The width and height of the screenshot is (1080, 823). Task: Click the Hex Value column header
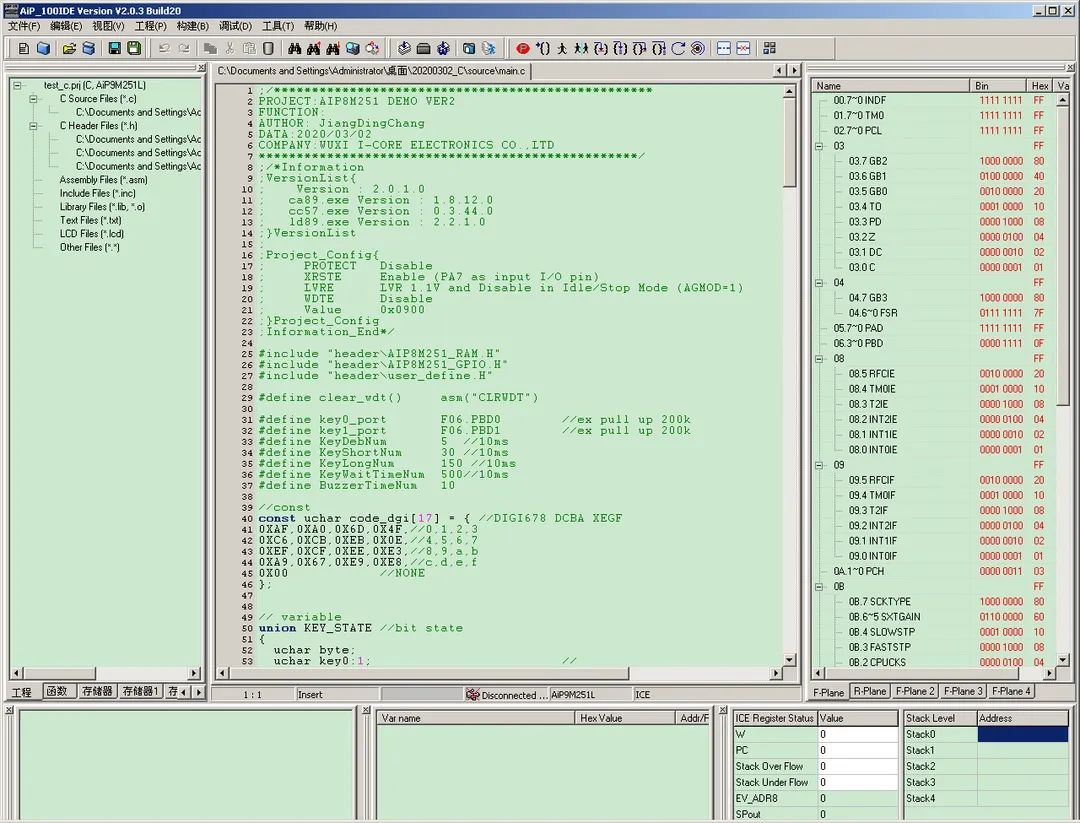click(625, 718)
